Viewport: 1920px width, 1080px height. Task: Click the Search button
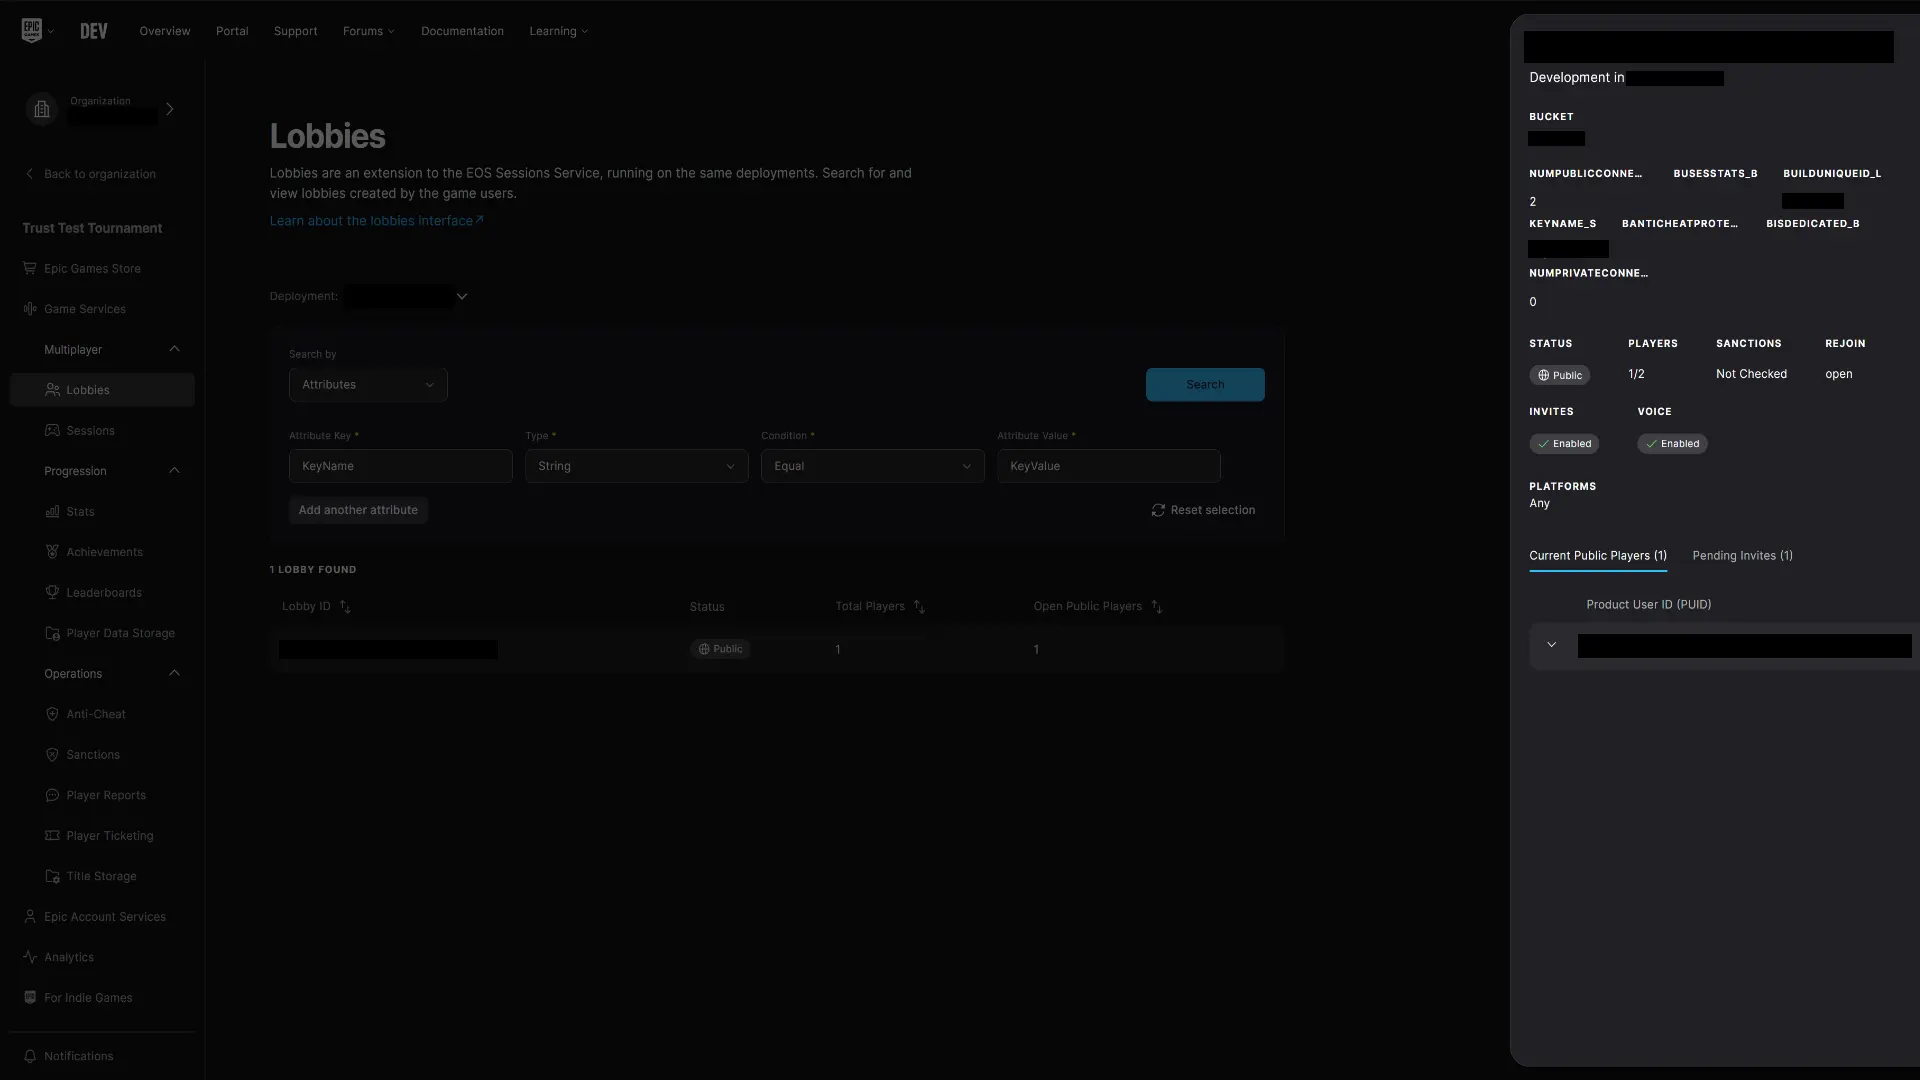[1205, 385]
